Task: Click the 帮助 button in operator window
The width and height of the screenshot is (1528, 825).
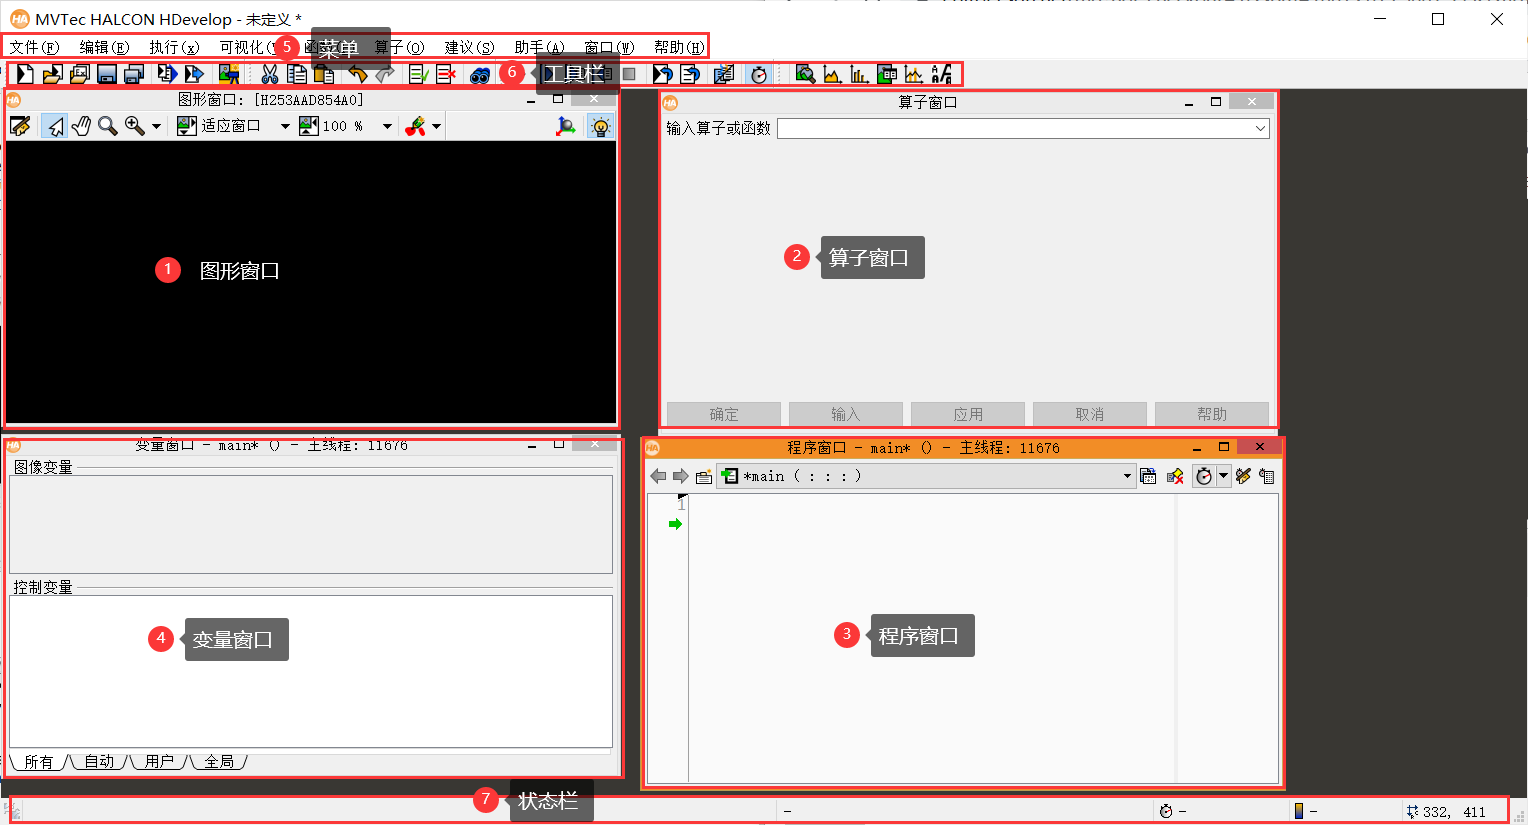Action: point(1212,414)
